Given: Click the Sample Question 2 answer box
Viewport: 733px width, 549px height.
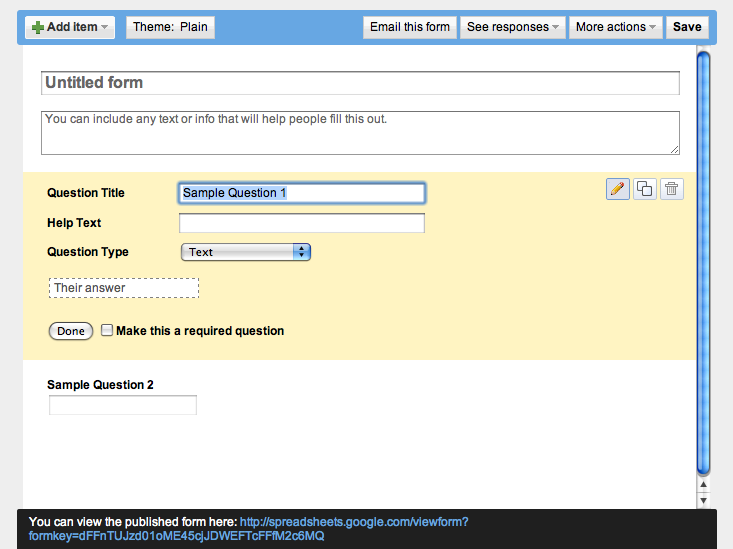Looking at the screenshot, I should click(x=123, y=405).
